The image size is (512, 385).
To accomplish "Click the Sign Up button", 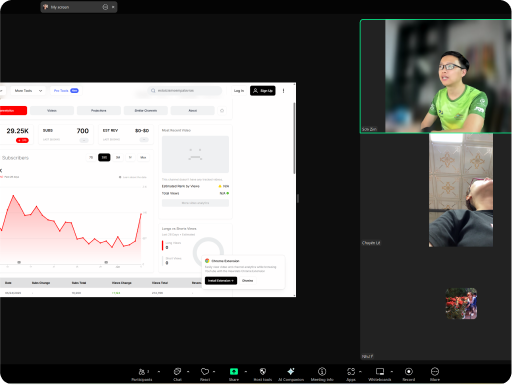I will (263, 91).
